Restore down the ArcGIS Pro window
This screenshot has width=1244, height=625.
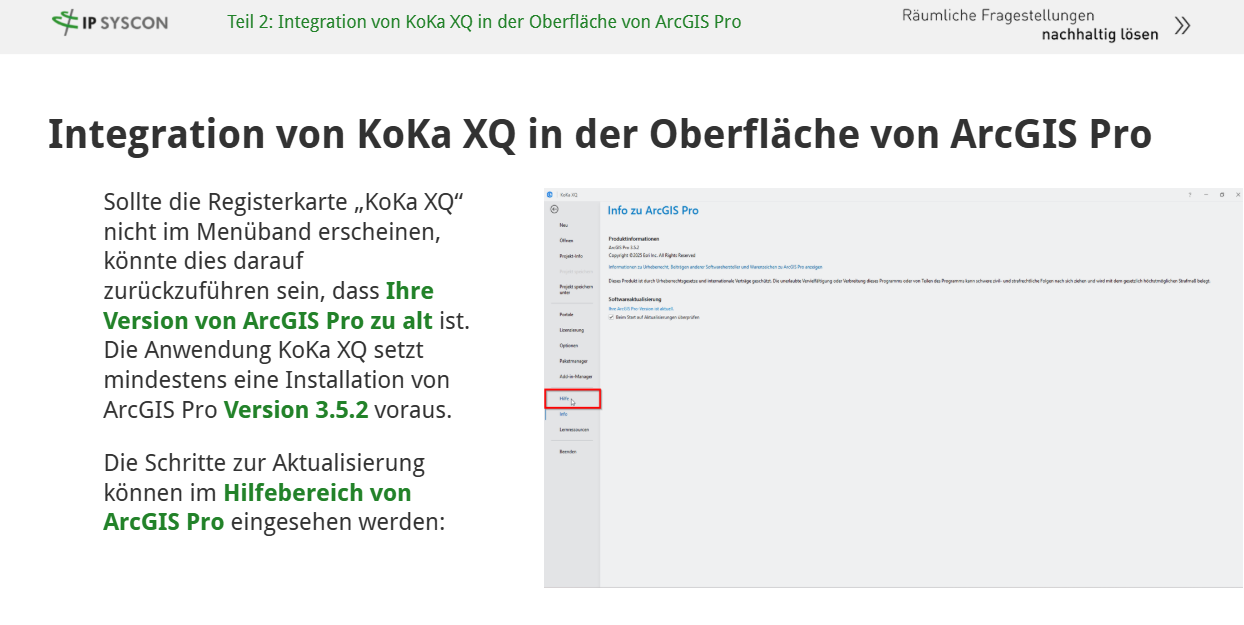coord(1222,194)
